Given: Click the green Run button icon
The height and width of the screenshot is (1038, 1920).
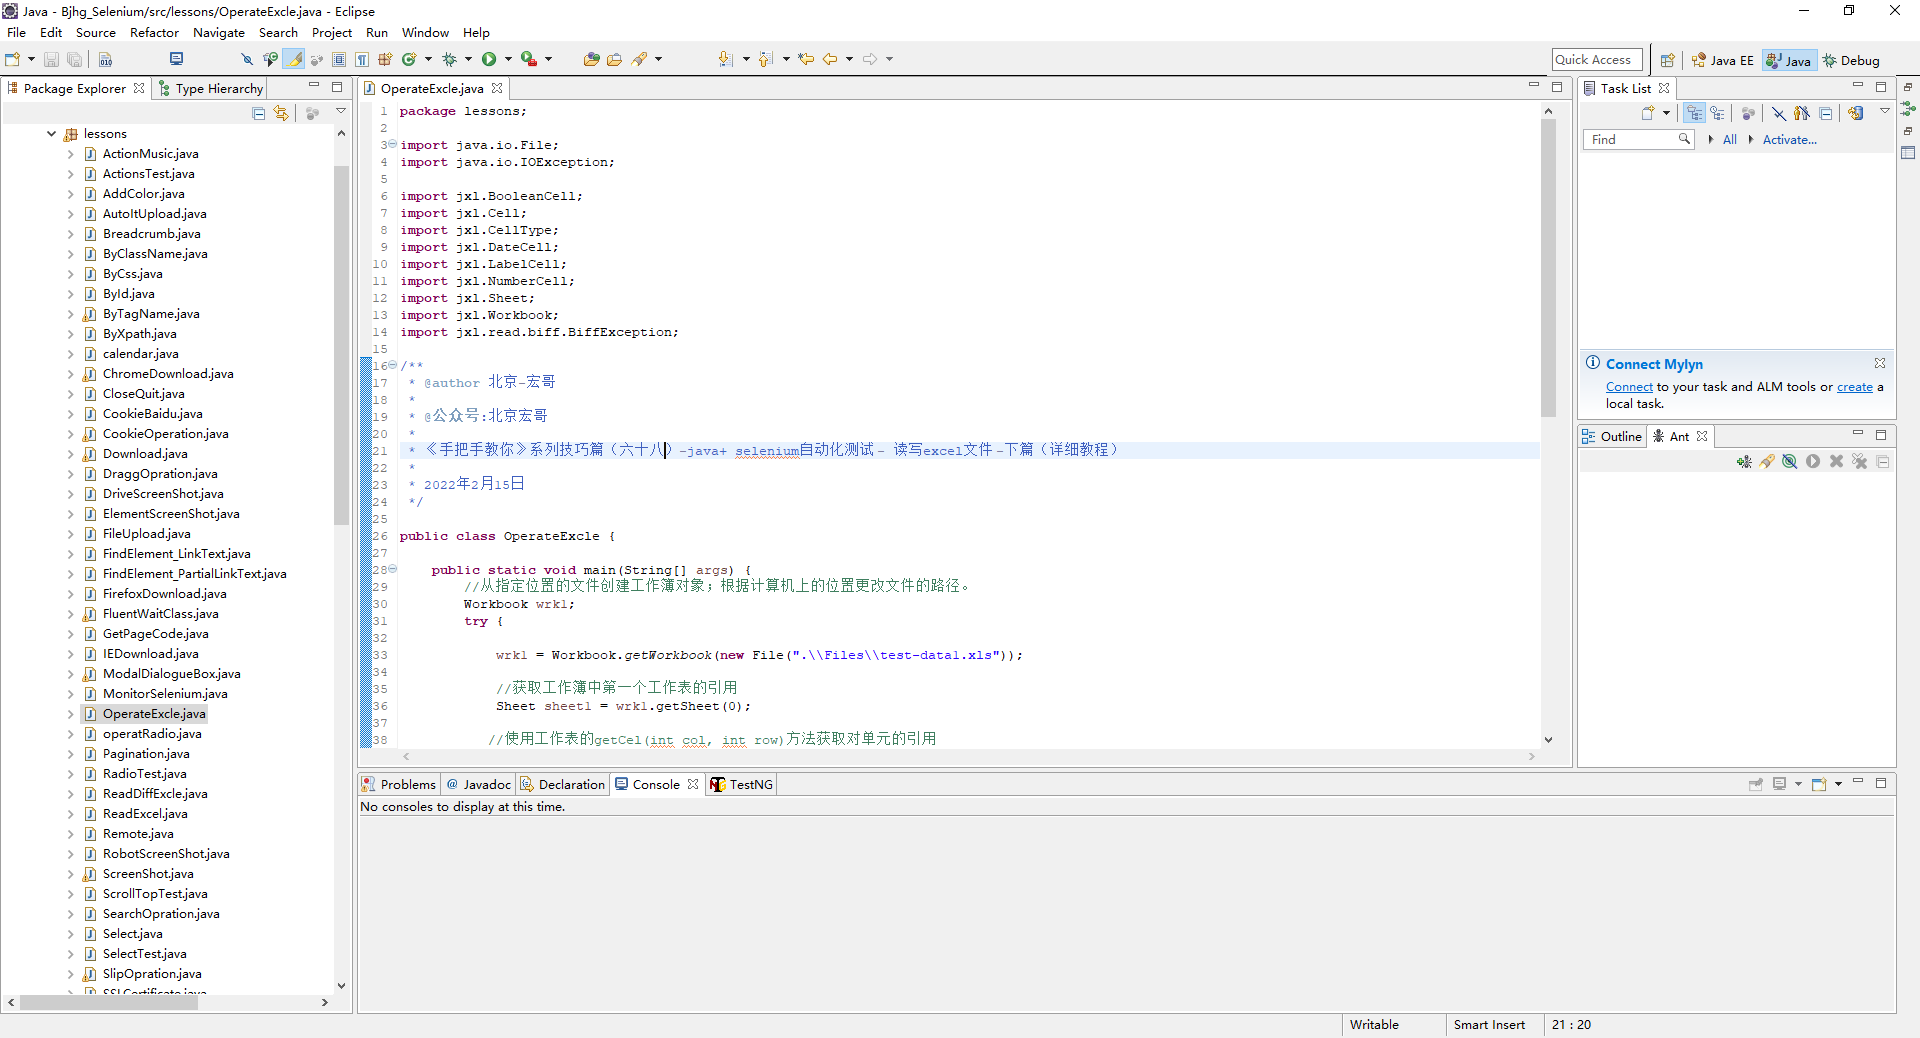Looking at the screenshot, I should pos(489,59).
